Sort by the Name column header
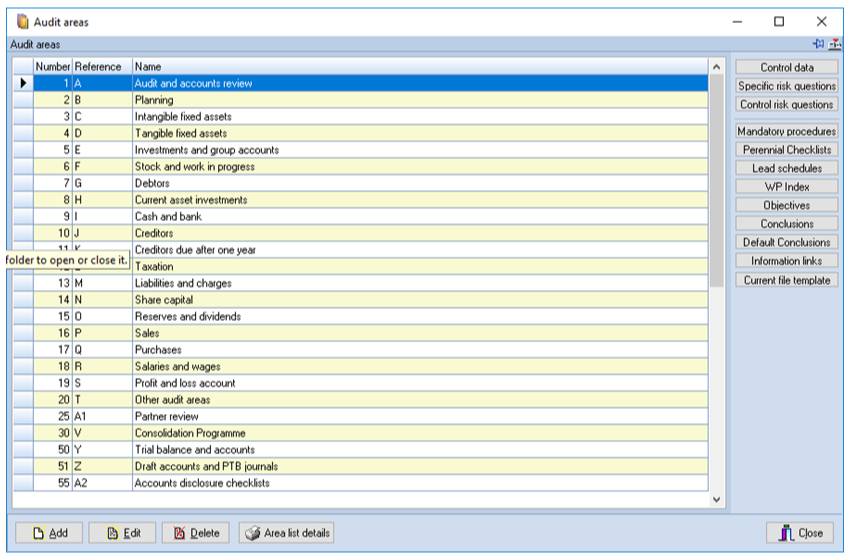852x556 pixels. pos(420,66)
